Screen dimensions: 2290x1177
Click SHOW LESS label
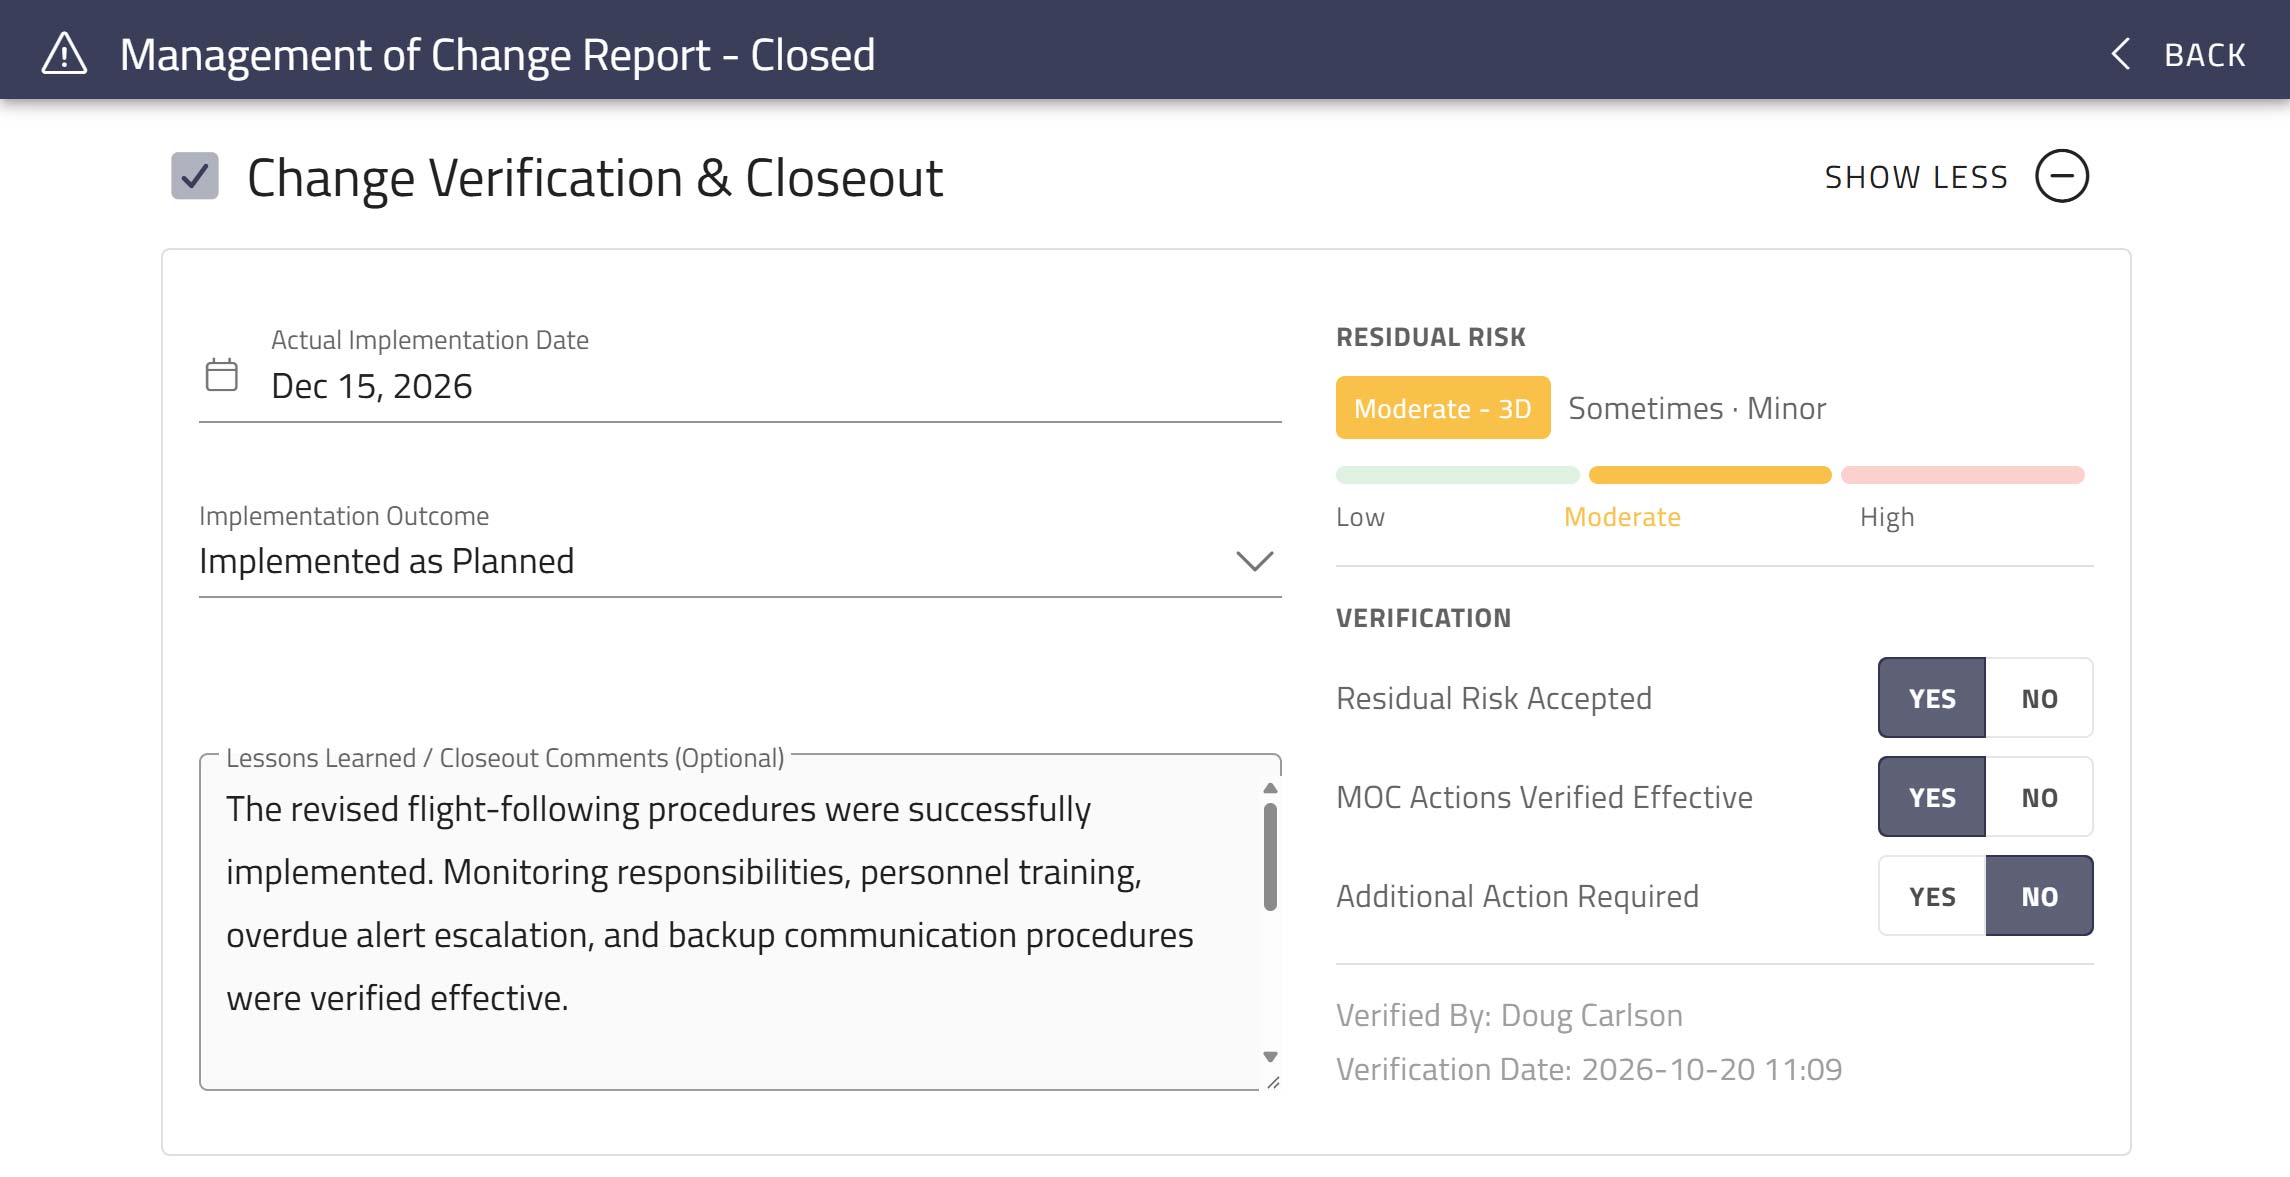tap(1916, 177)
